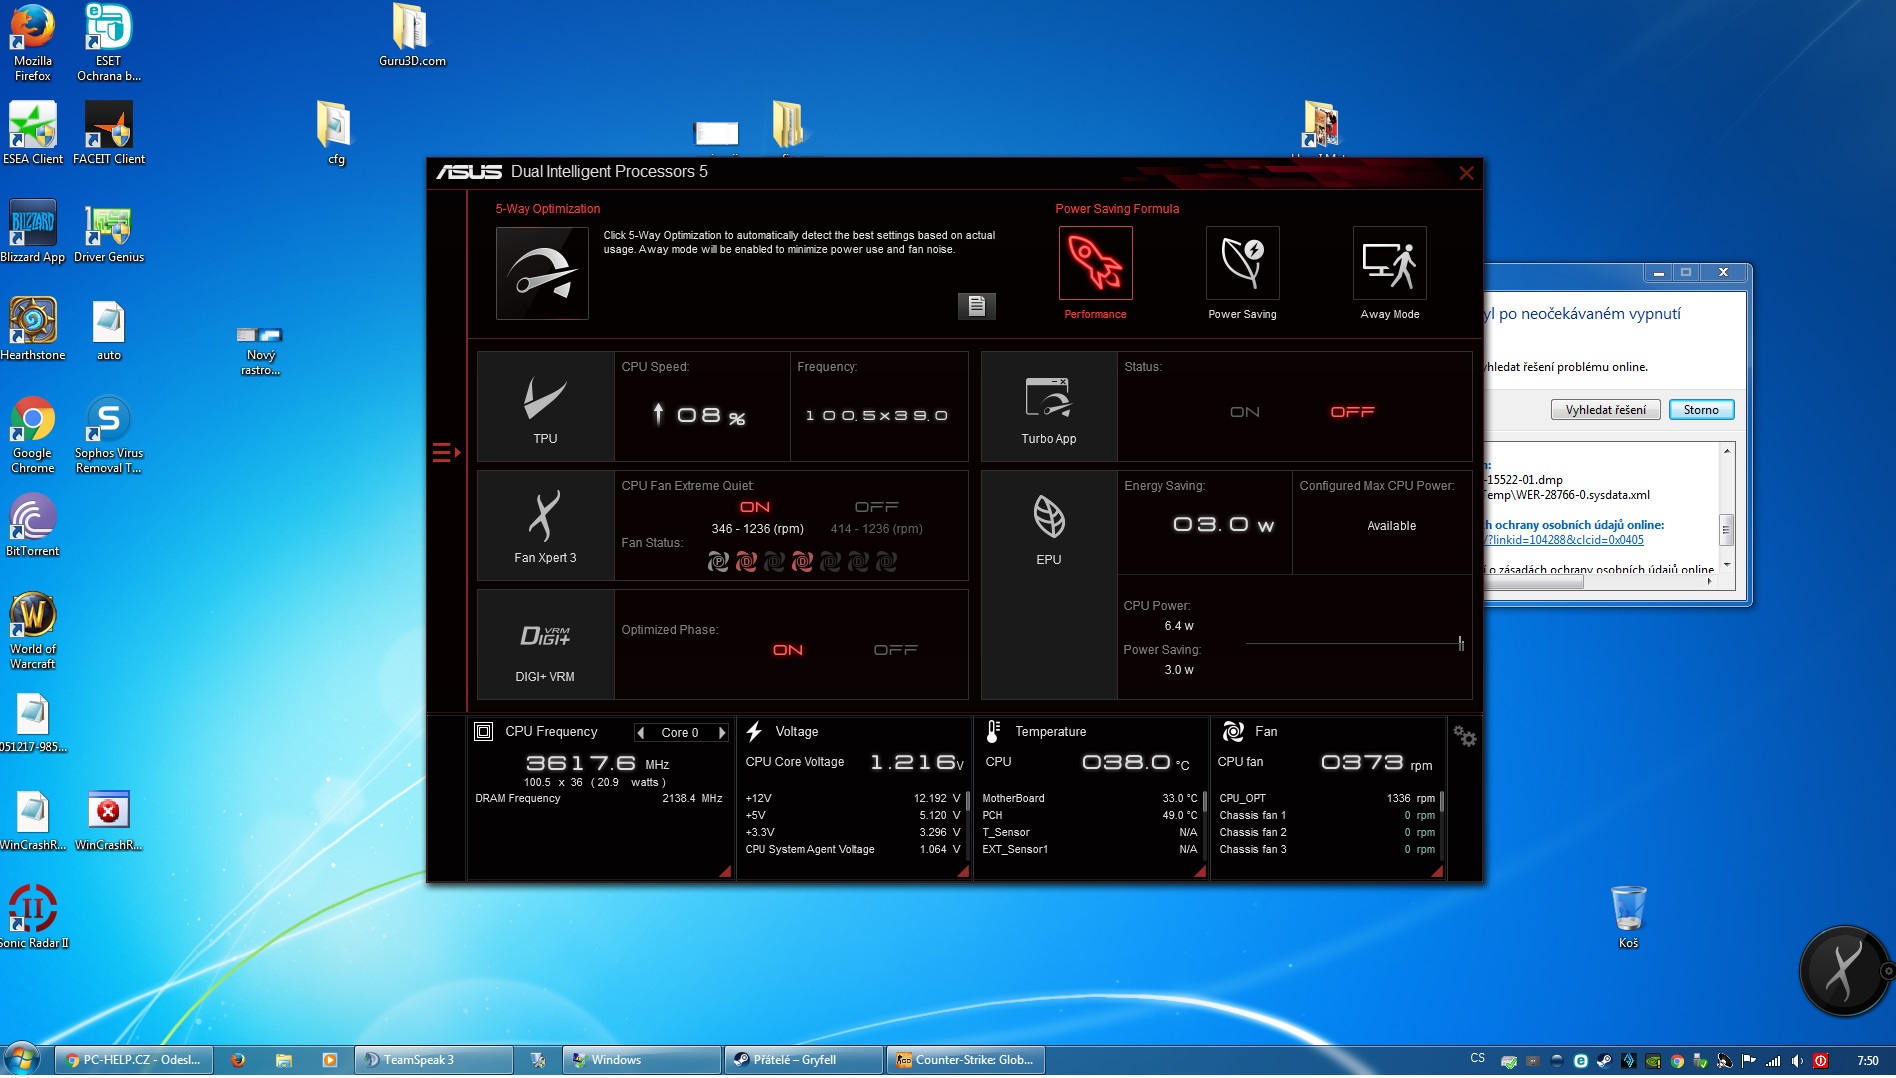Select the World of Warcraft shortcut
The image size is (1896, 1078).
pos(32,630)
